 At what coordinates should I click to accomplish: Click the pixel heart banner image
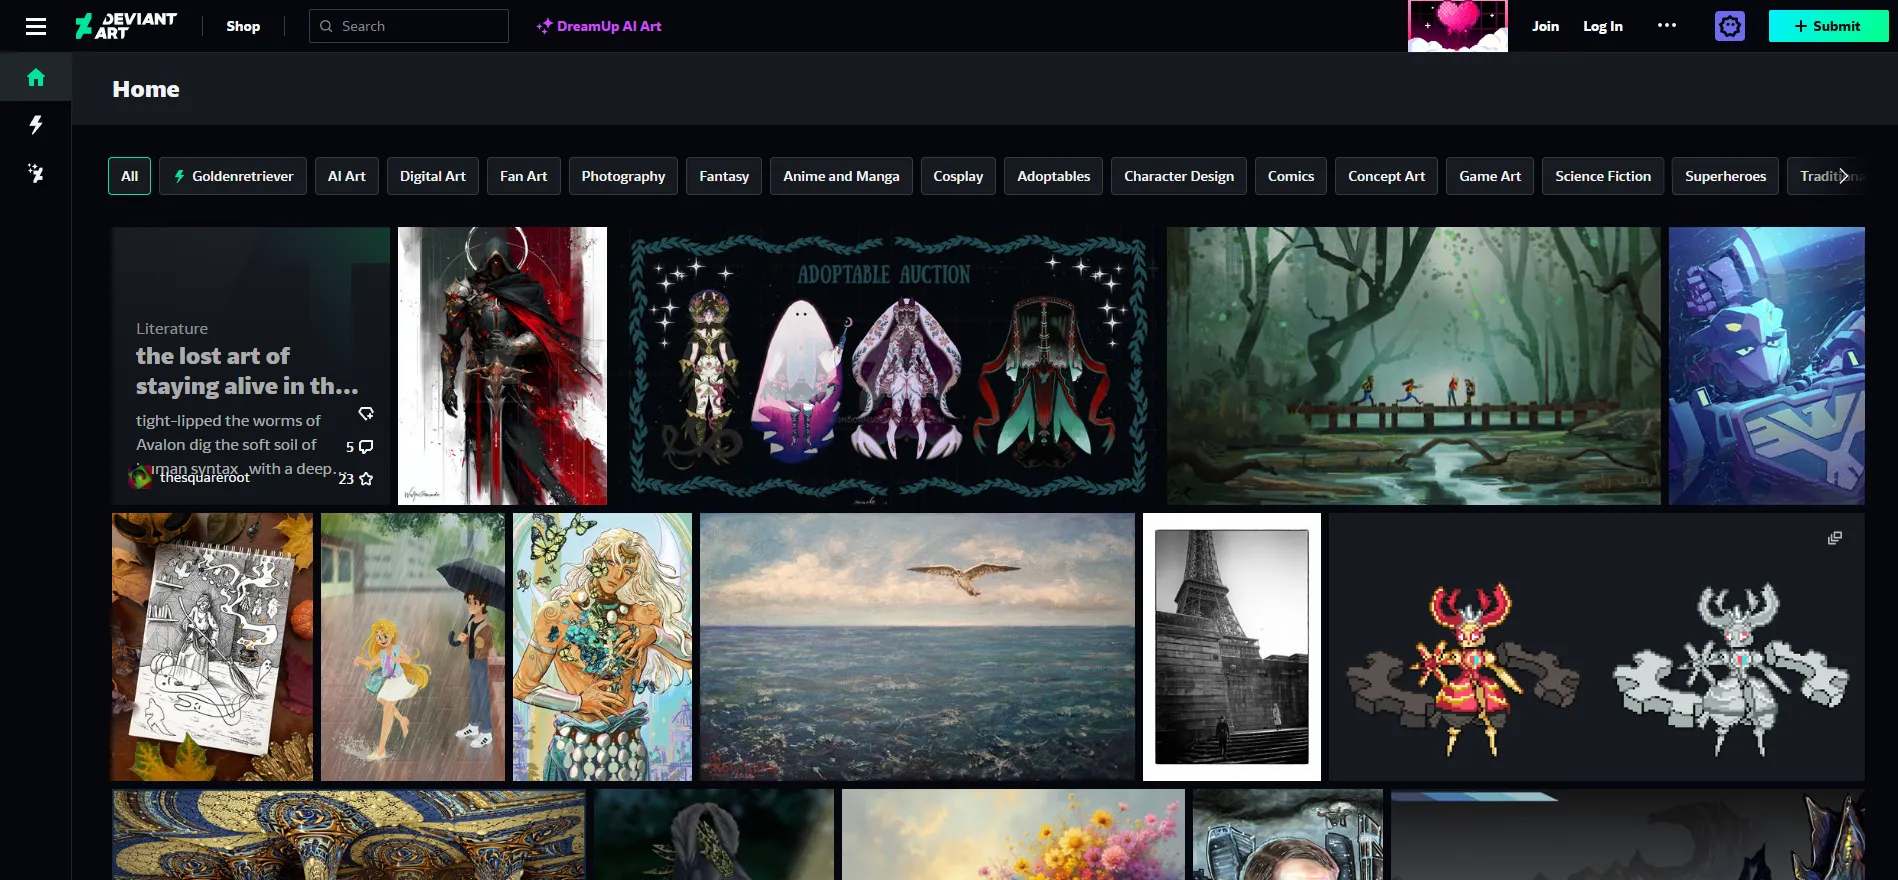(1457, 26)
